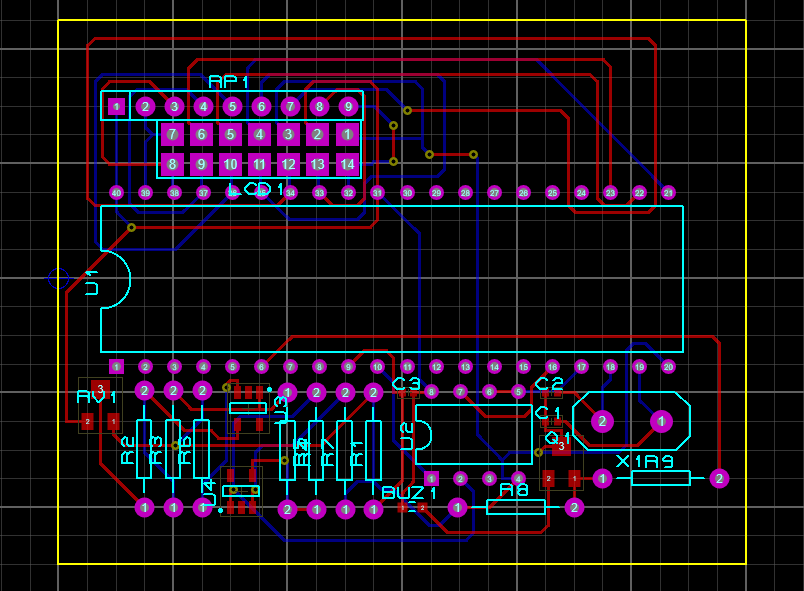Click the R6 resistor label
This screenshot has height=591, width=804.
(185, 450)
